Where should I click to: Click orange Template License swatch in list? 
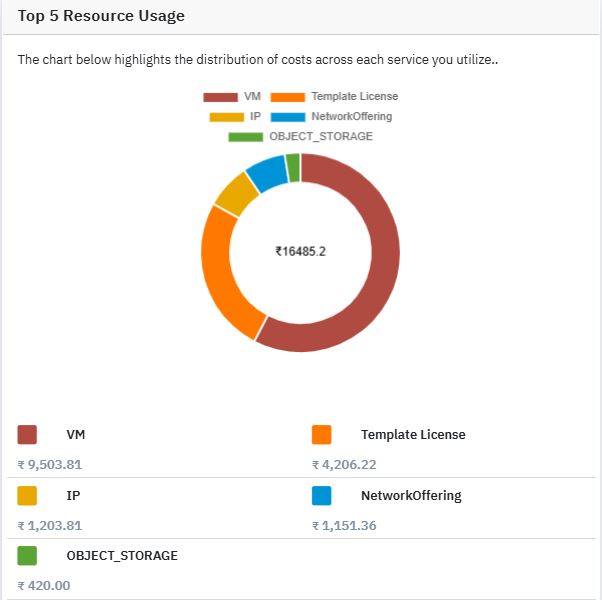pyautogui.click(x=322, y=435)
